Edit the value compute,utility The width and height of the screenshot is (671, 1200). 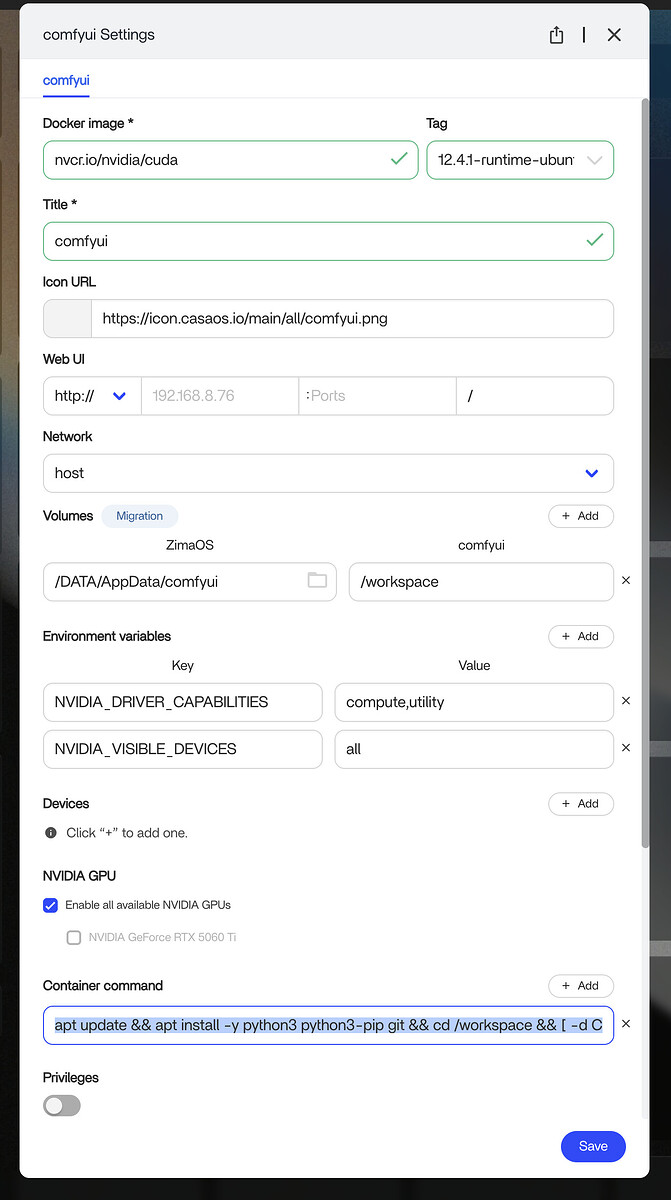click(x=474, y=702)
